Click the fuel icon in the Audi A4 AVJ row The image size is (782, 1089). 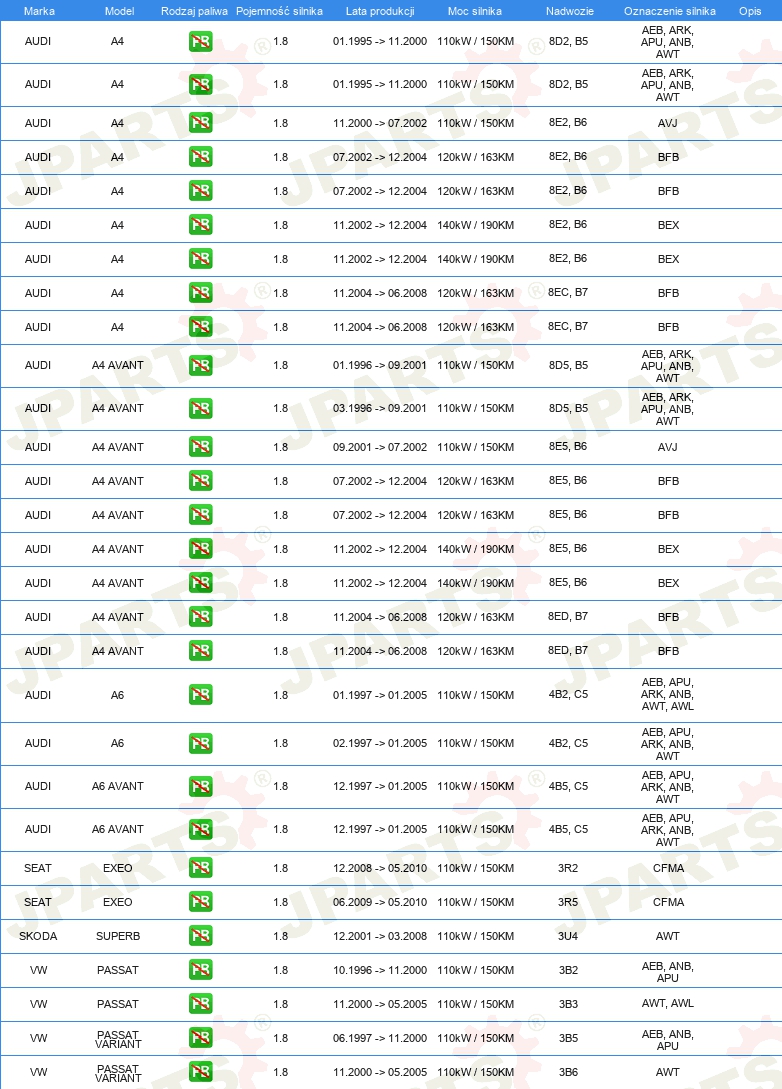pos(201,123)
